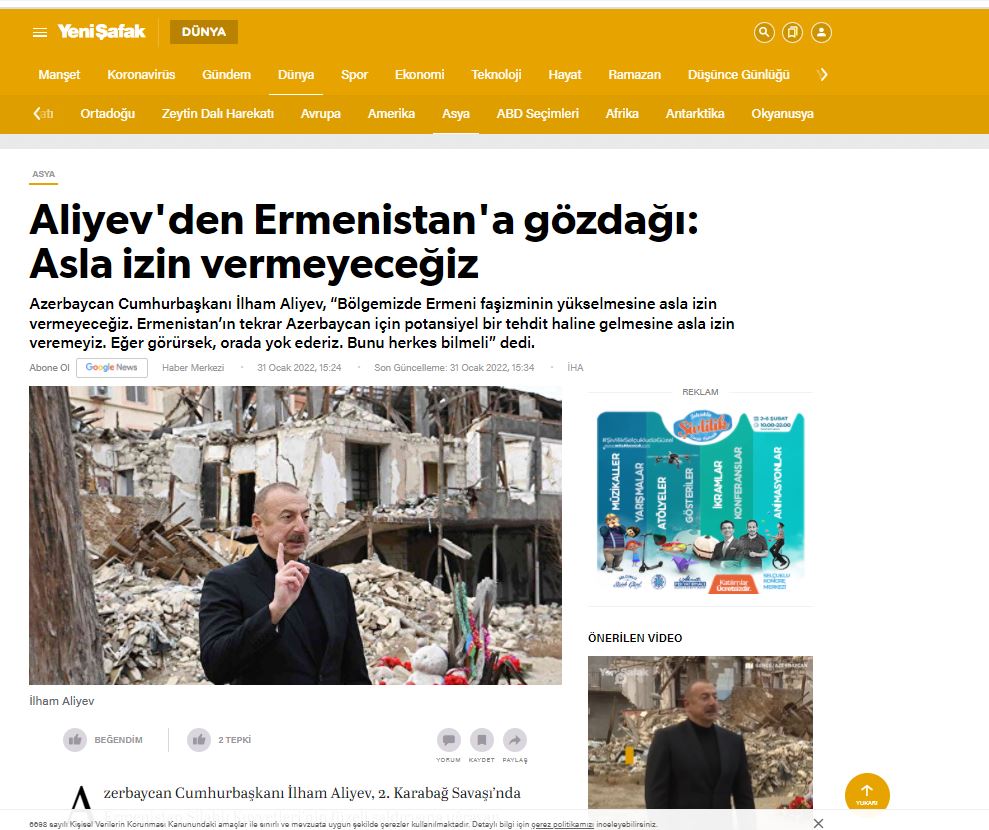
Task: Toggle the 2 Tepki reaction button
Action: (219, 740)
